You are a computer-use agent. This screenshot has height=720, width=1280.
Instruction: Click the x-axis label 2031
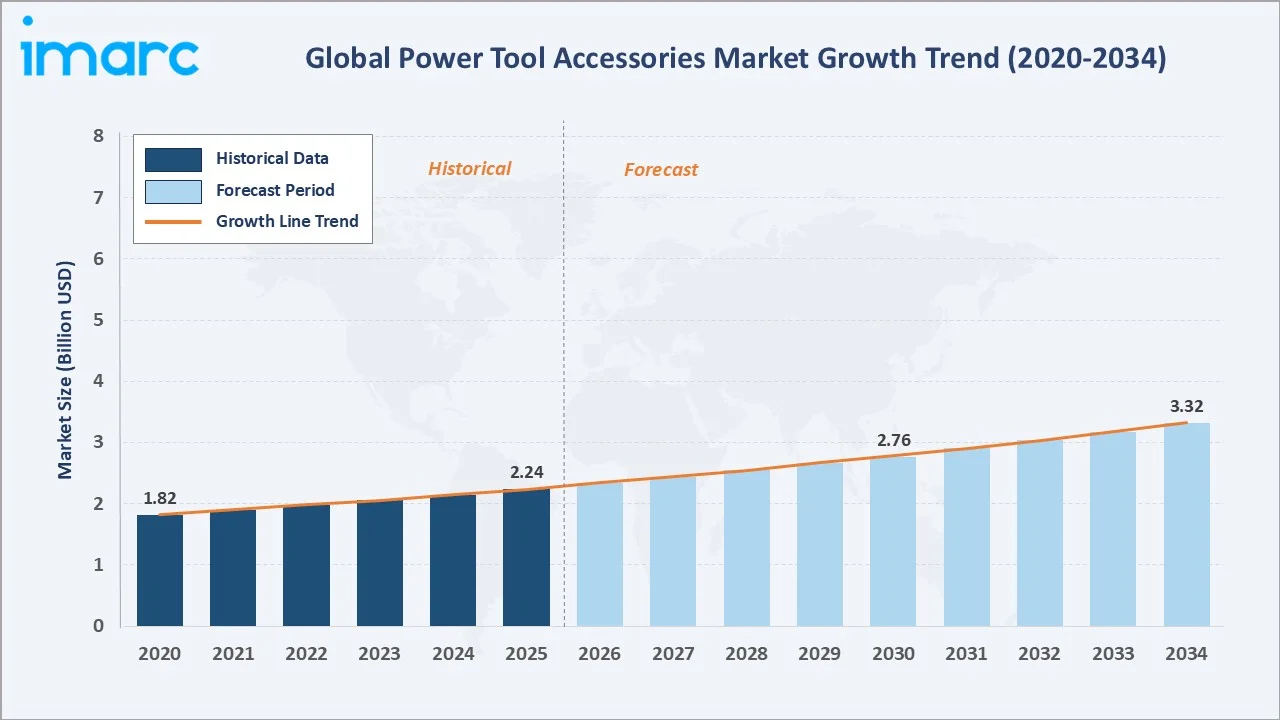966,653
